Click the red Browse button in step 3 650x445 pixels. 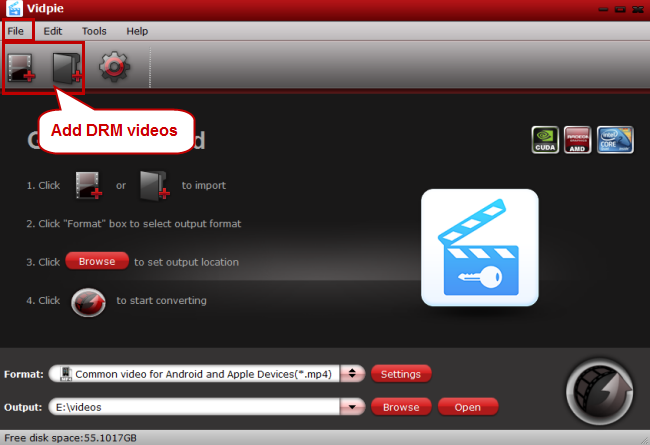pyautogui.click(x=97, y=261)
